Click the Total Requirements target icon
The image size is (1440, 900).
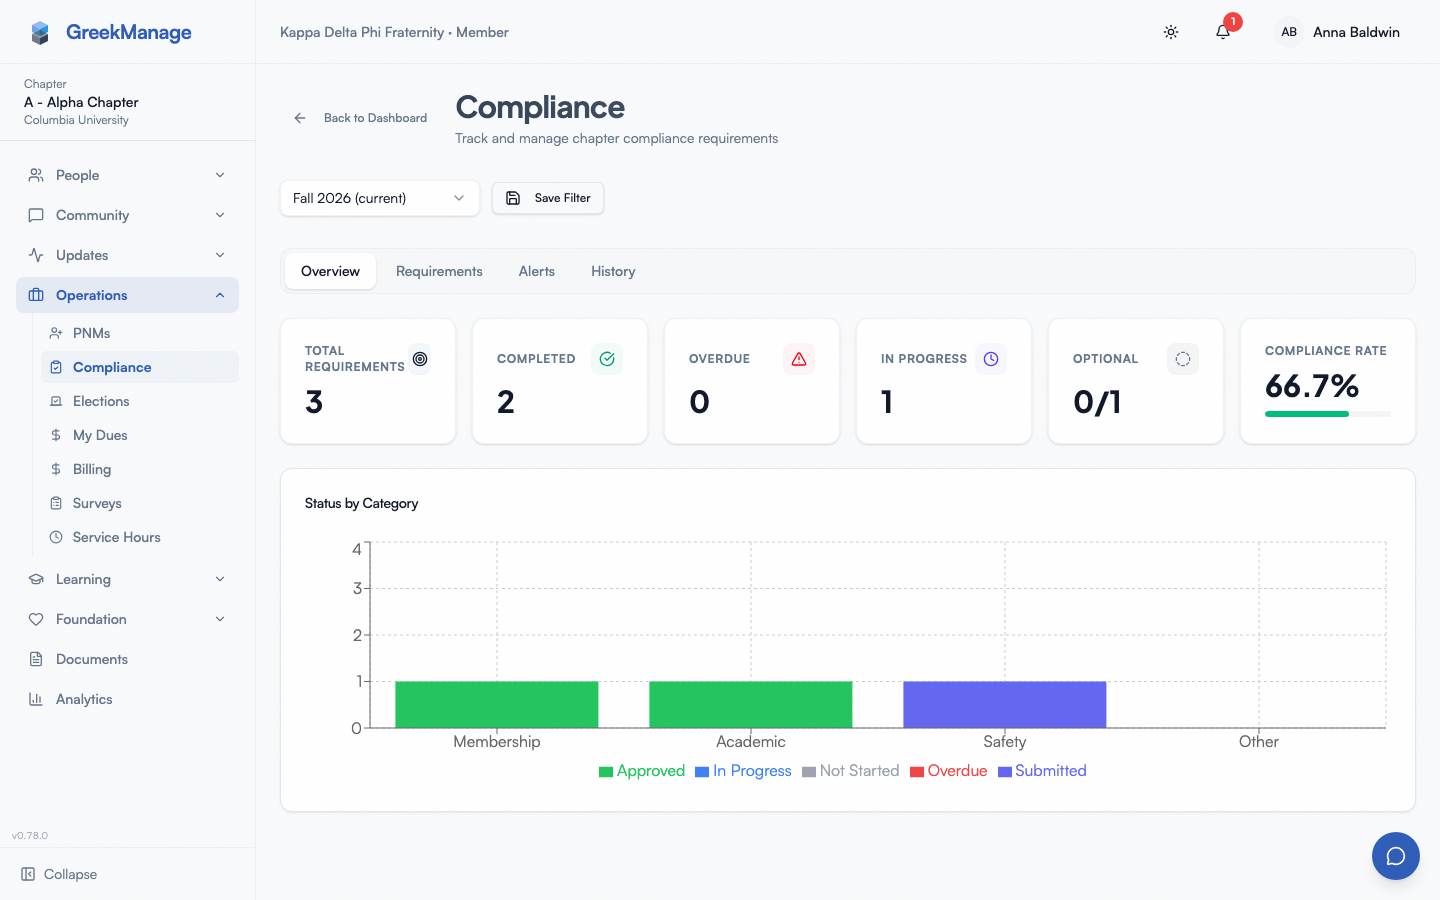(420, 359)
